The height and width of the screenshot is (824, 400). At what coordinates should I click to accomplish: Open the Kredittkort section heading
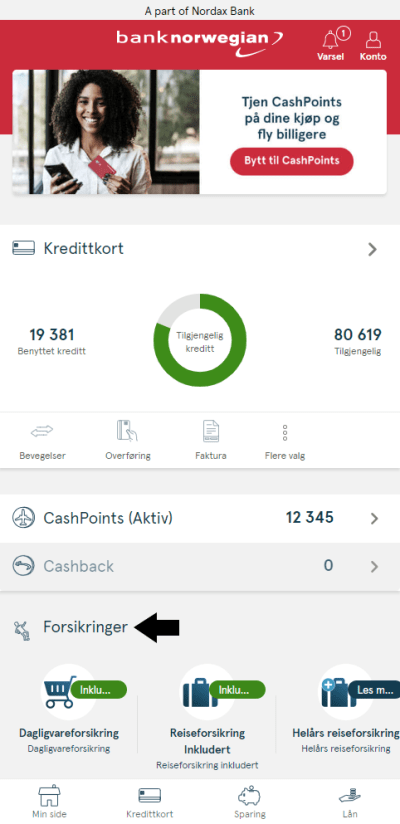coord(84,248)
